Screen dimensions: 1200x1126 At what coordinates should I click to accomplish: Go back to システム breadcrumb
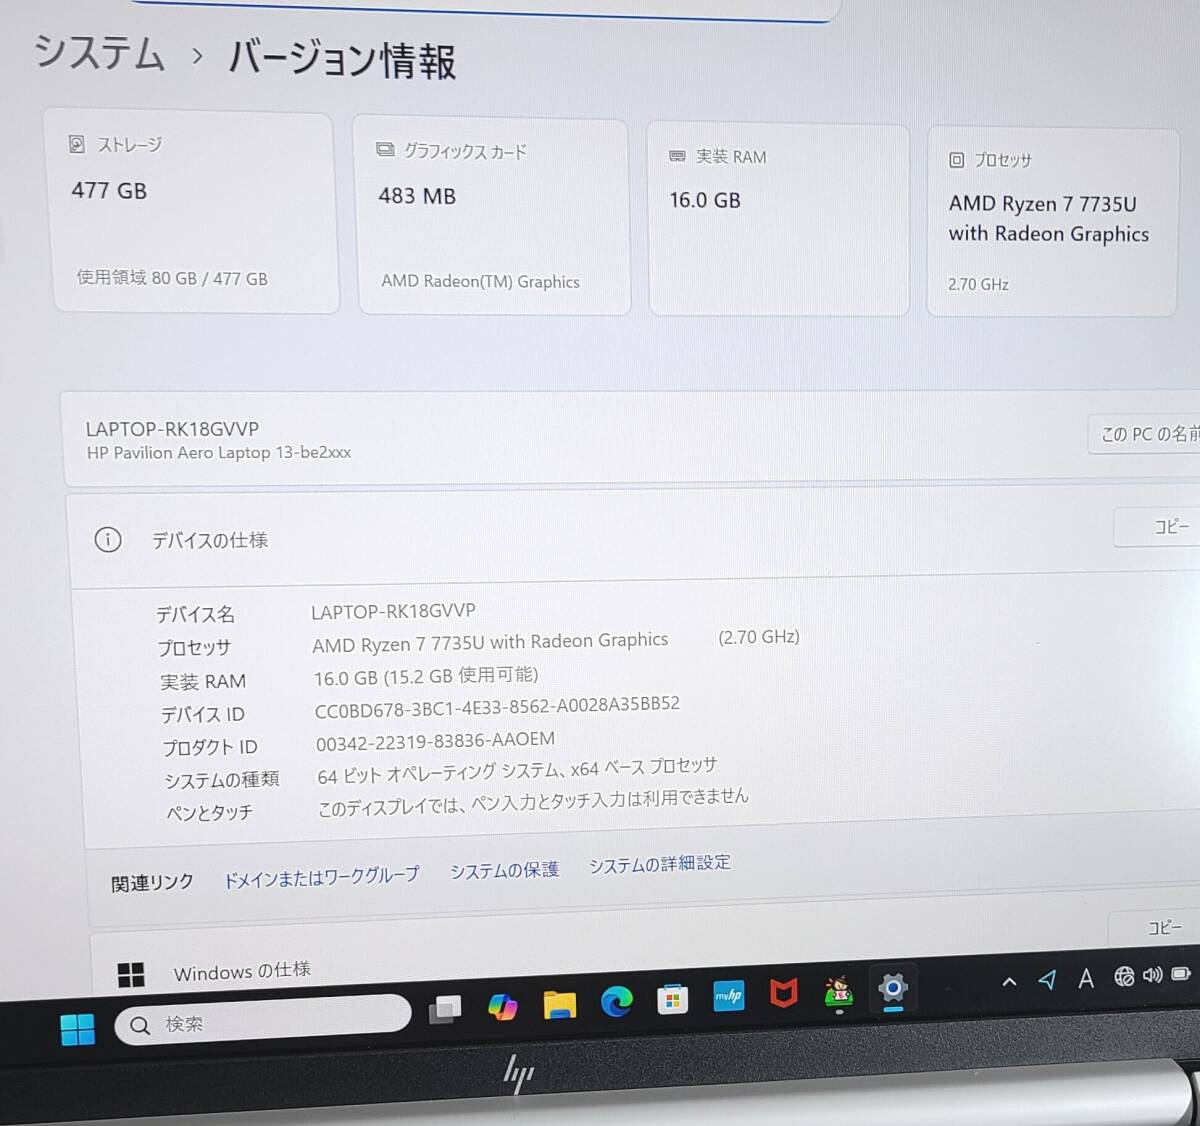(x=99, y=52)
